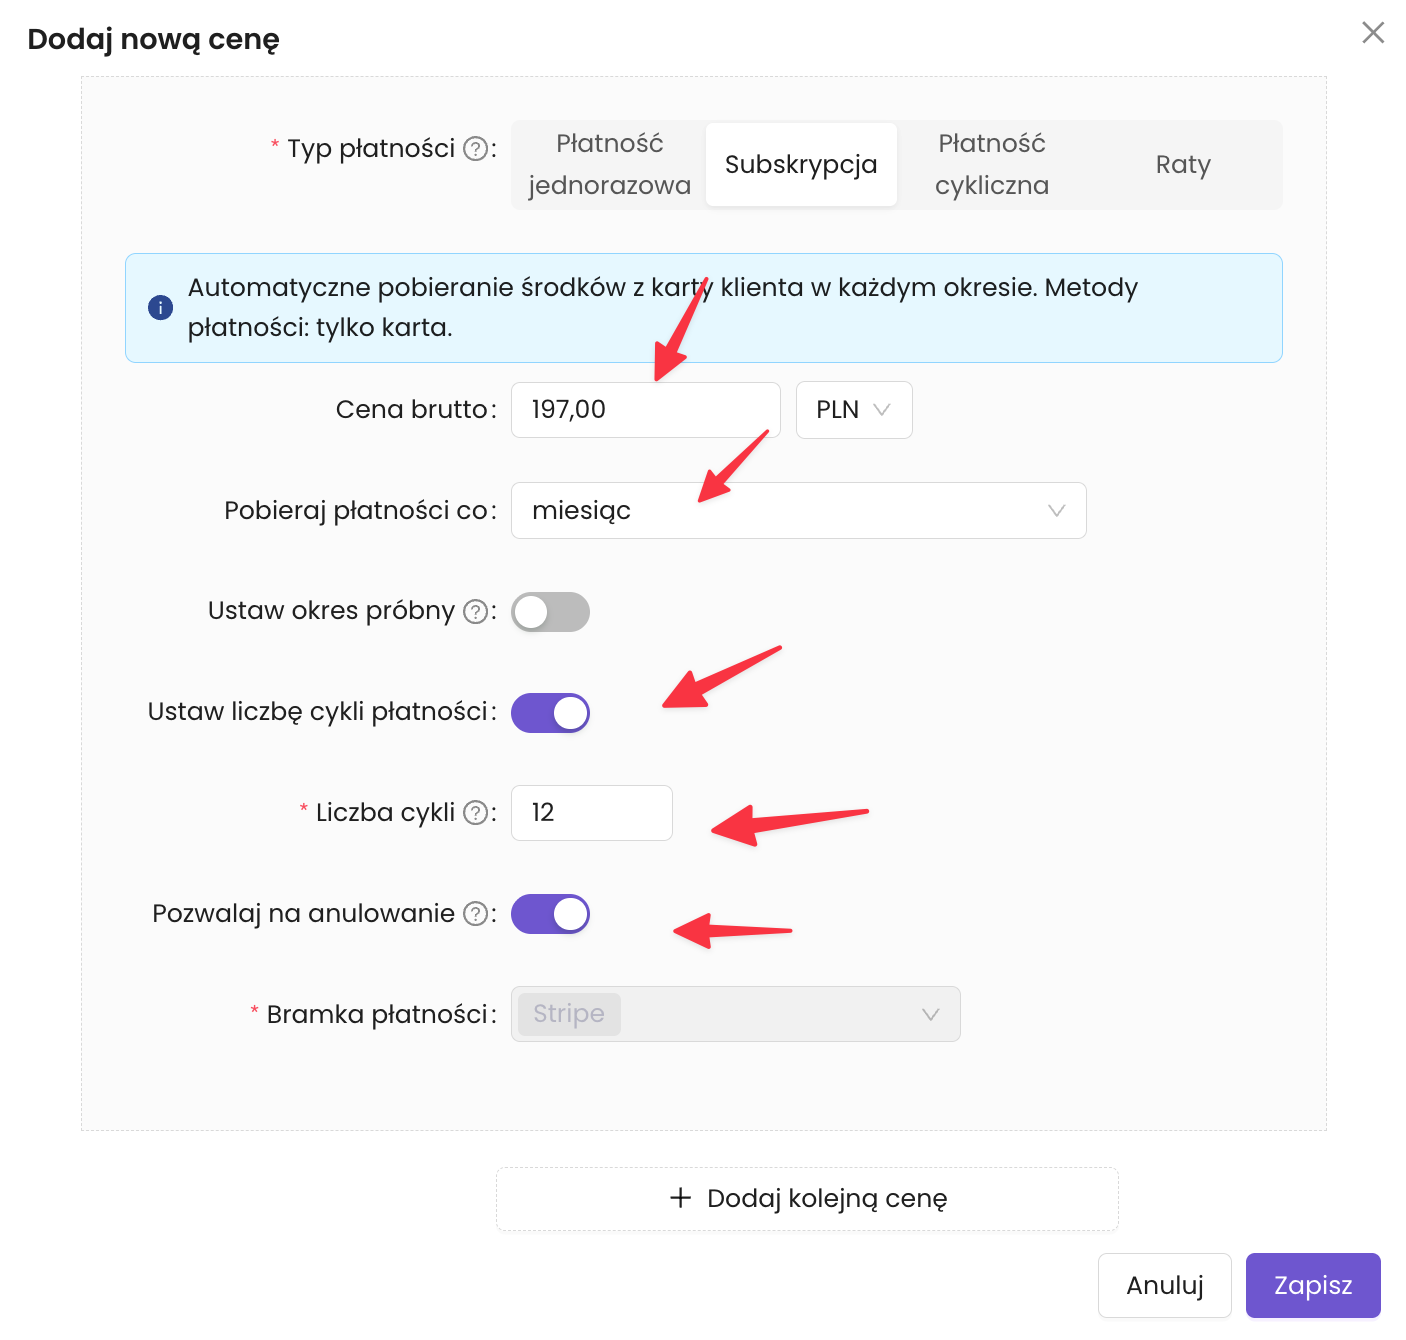Image resolution: width=1406 pixels, height=1340 pixels.
Task: Click Dodaj kolejną cenę button
Action: (807, 1198)
